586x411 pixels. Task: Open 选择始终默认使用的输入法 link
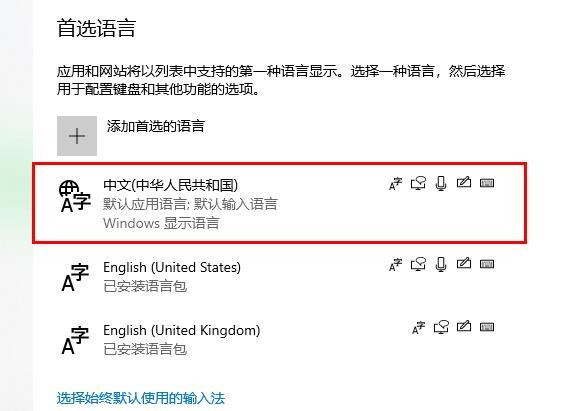(x=141, y=398)
